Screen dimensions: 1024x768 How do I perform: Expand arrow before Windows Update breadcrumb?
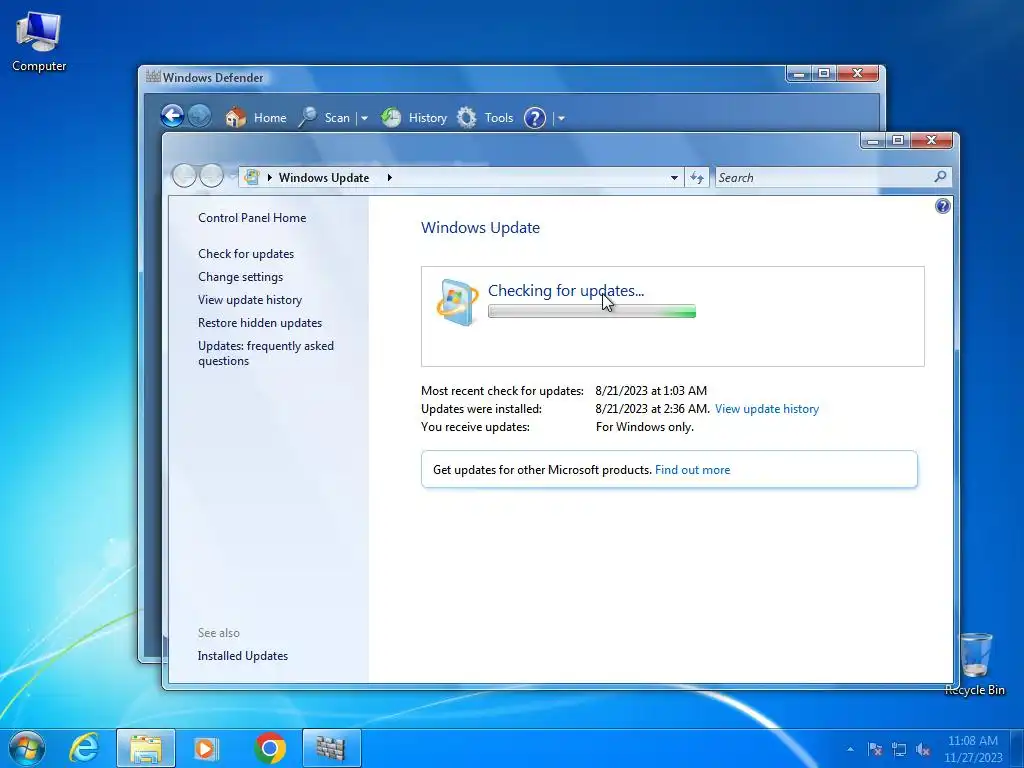tap(270, 177)
